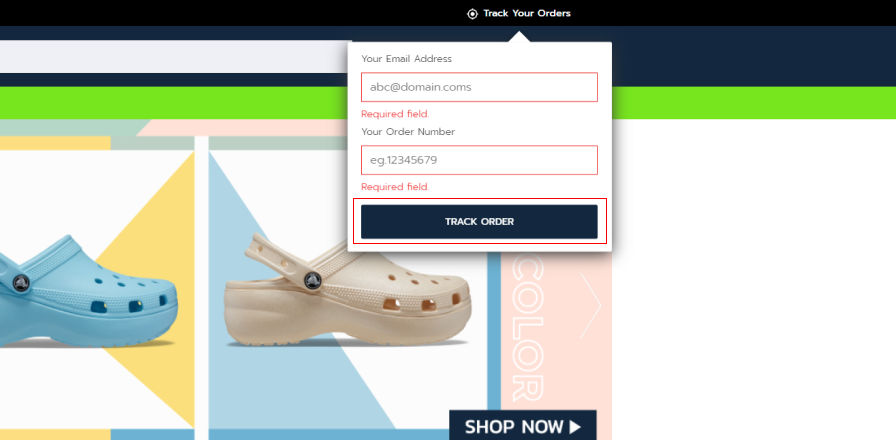Click the target icon beside Track Your Orders
The width and height of the screenshot is (896, 440).
[x=472, y=14]
